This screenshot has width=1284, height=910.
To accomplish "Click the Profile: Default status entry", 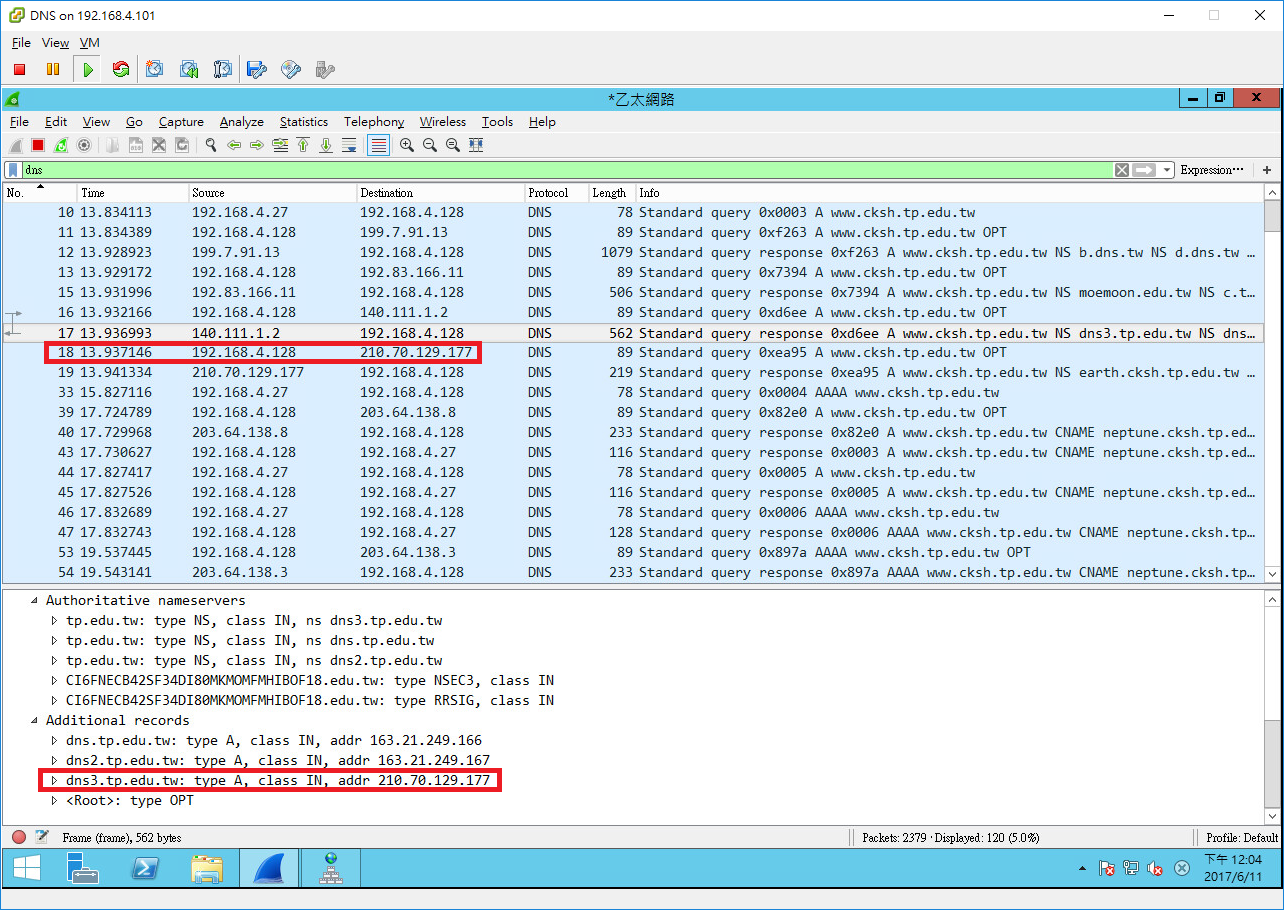I will click(x=1242, y=837).
